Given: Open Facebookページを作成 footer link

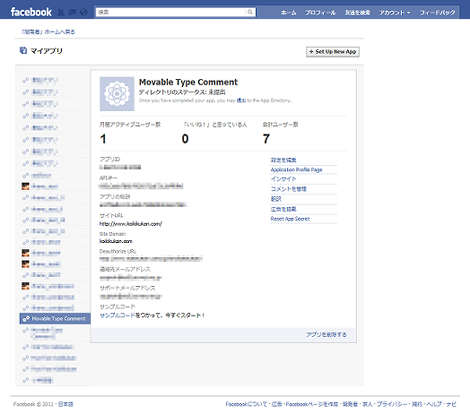Looking at the screenshot, I should 312,404.
